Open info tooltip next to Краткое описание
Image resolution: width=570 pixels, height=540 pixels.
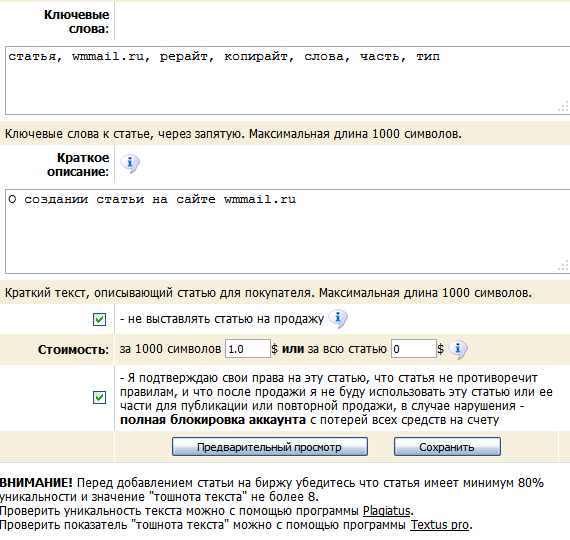(130, 163)
